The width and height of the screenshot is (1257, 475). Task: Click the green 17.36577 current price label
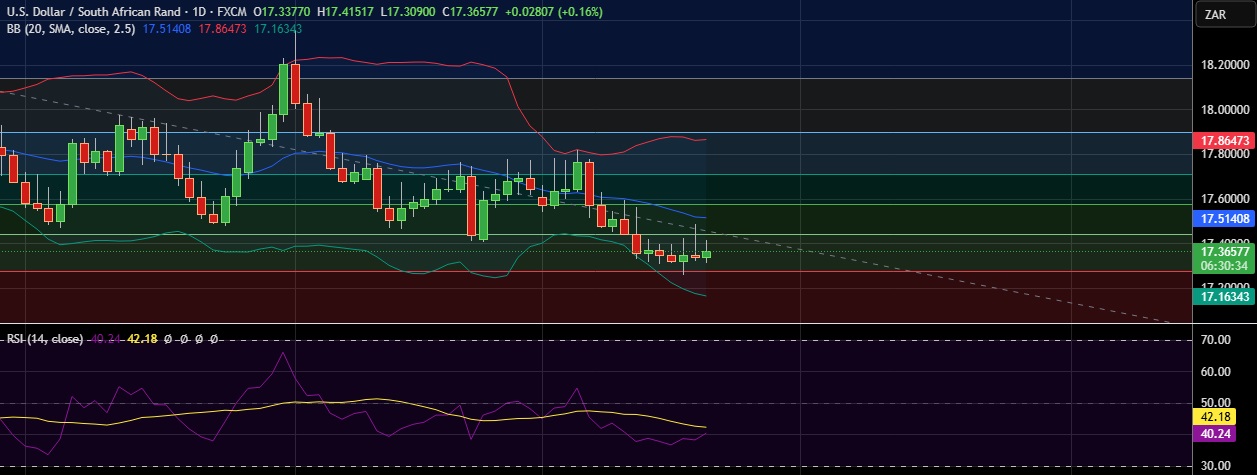pyautogui.click(x=1225, y=253)
